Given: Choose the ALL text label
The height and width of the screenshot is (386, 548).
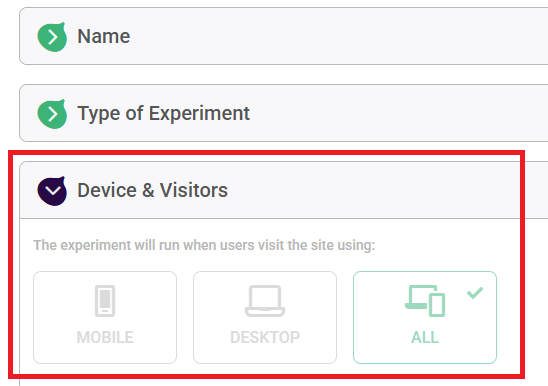Looking at the screenshot, I should point(425,337).
